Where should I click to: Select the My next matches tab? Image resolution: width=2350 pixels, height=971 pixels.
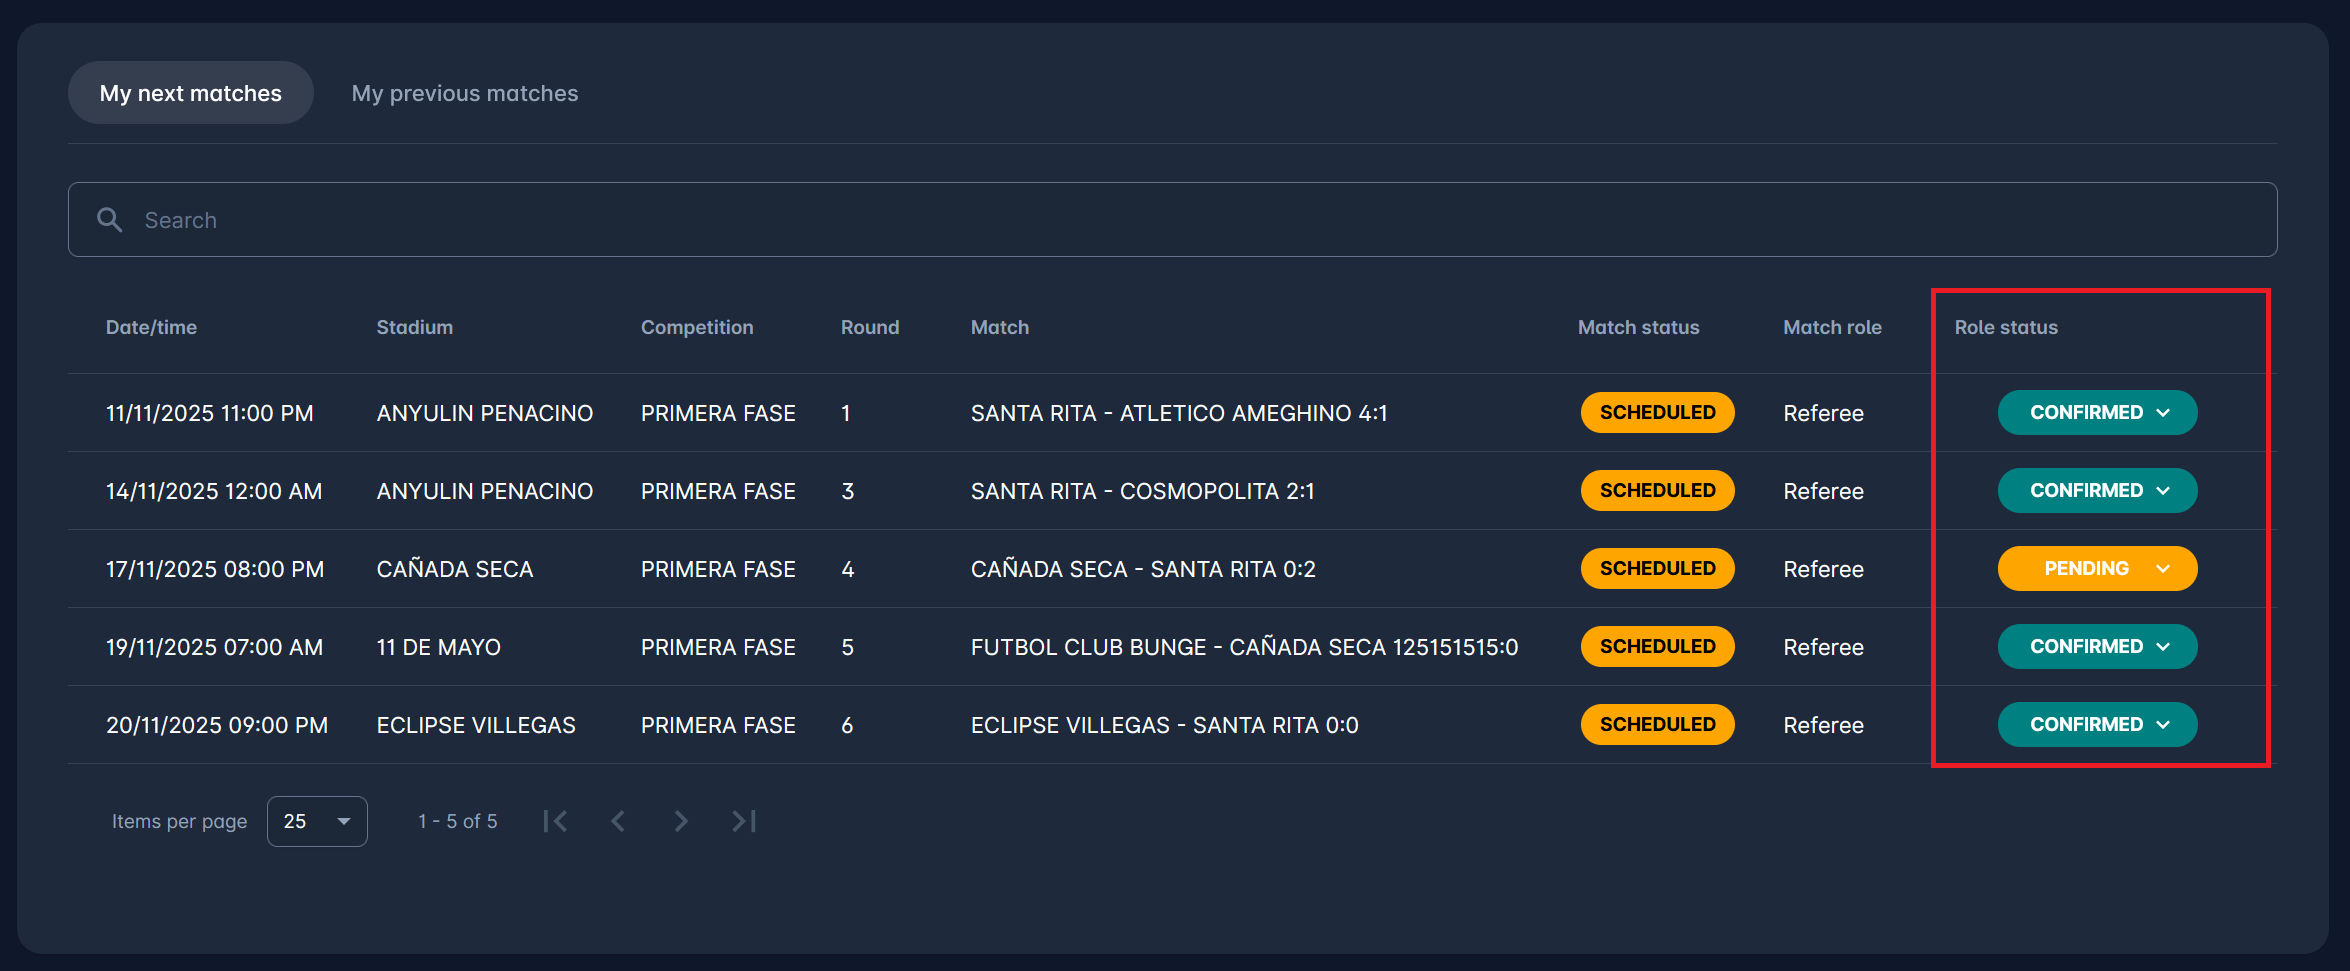191,93
